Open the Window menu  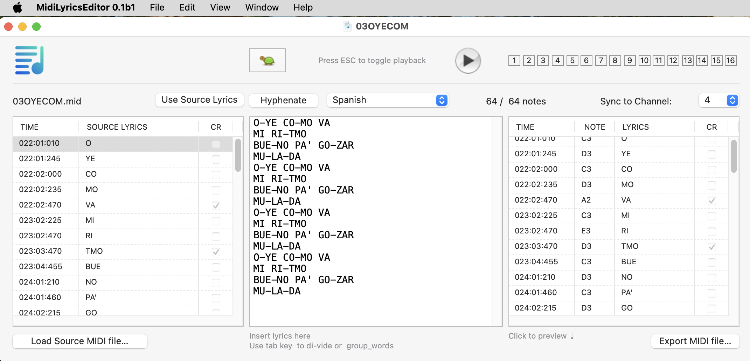pyautogui.click(x=262, y=8)
